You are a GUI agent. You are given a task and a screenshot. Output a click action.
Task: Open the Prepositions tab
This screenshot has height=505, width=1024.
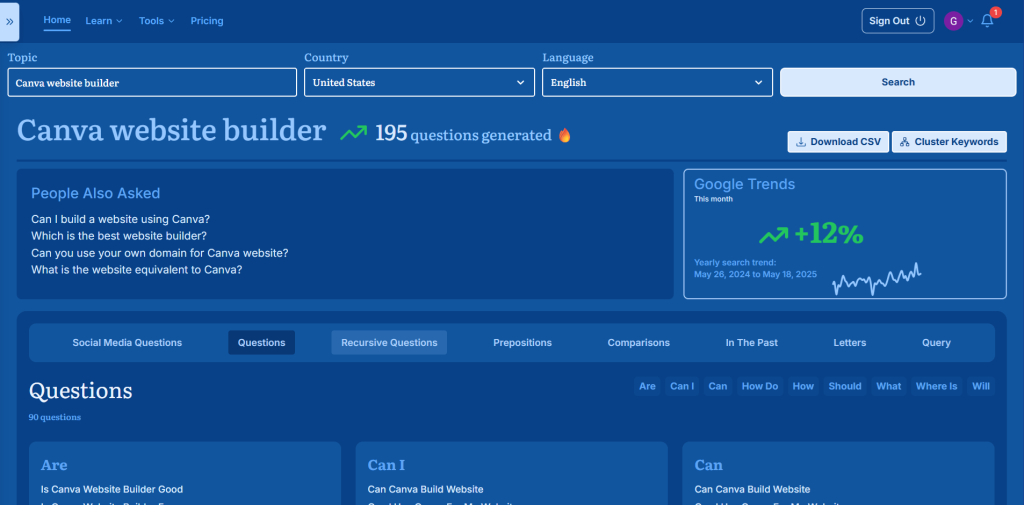tap(522, 342)
